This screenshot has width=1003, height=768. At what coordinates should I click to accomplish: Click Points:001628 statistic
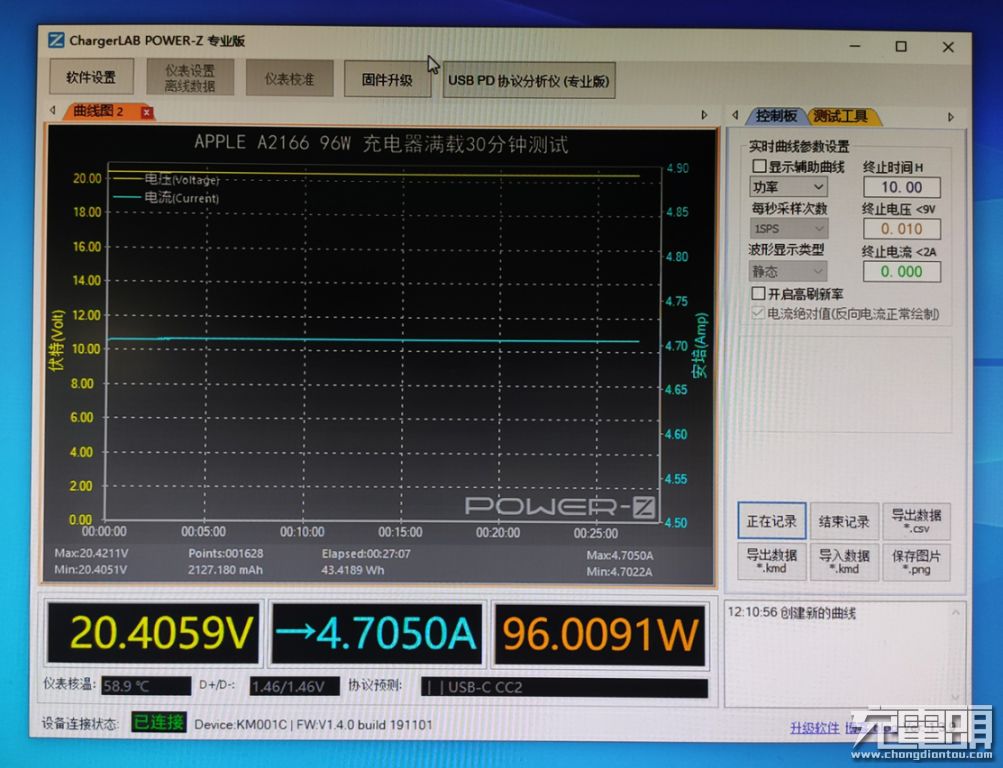[226, 553]
